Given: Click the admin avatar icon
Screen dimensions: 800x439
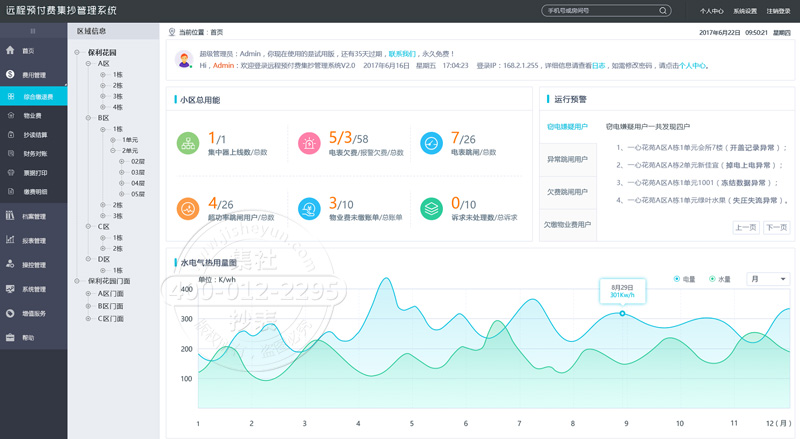Looking at the screenshot, I should [184, 59].
